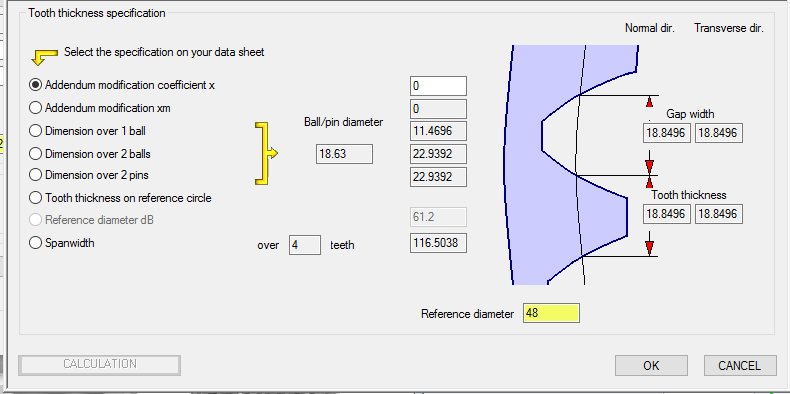Viewport: 790px width, 394px height.
Task: Click the dimension over 2 balls value field
Action: (438, 154)
